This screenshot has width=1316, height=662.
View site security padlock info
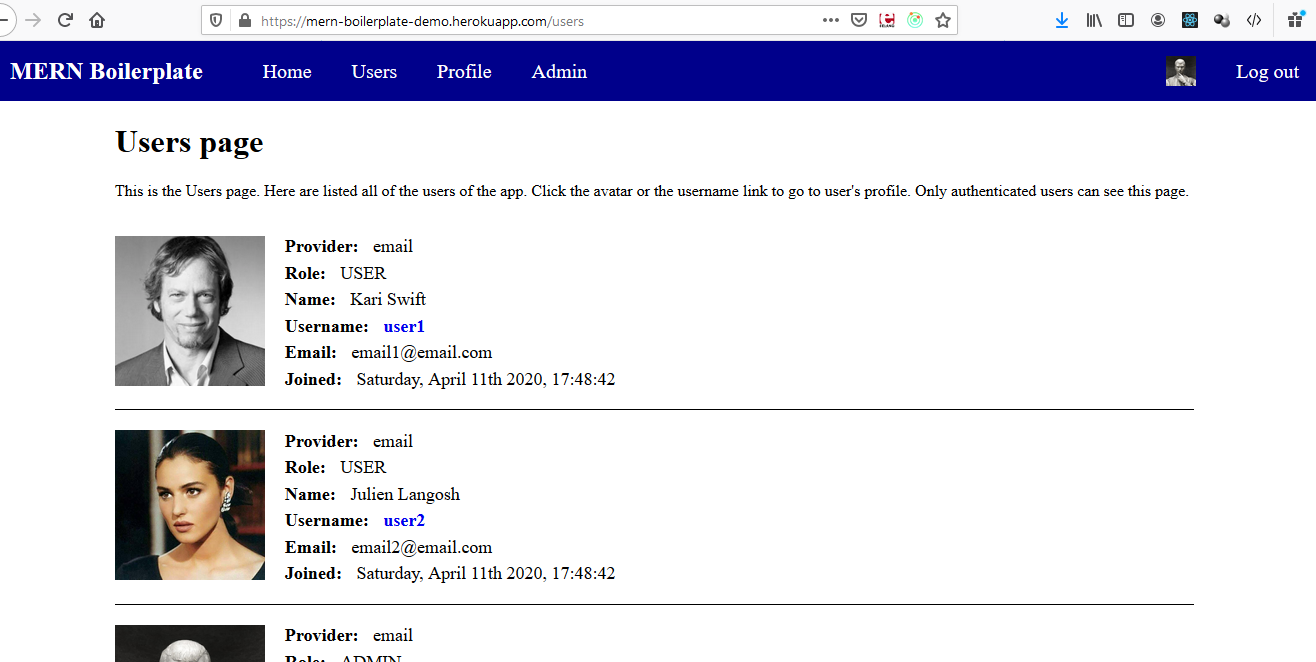click(245, 20)
